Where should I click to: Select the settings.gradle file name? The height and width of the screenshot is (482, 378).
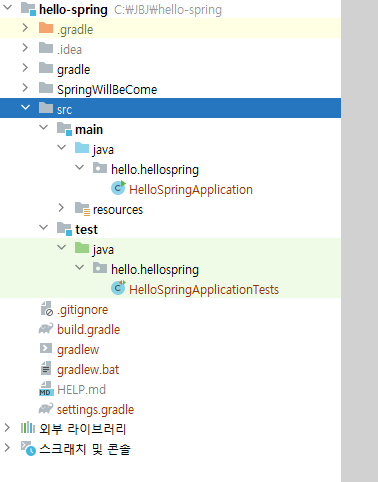[95, 410]
